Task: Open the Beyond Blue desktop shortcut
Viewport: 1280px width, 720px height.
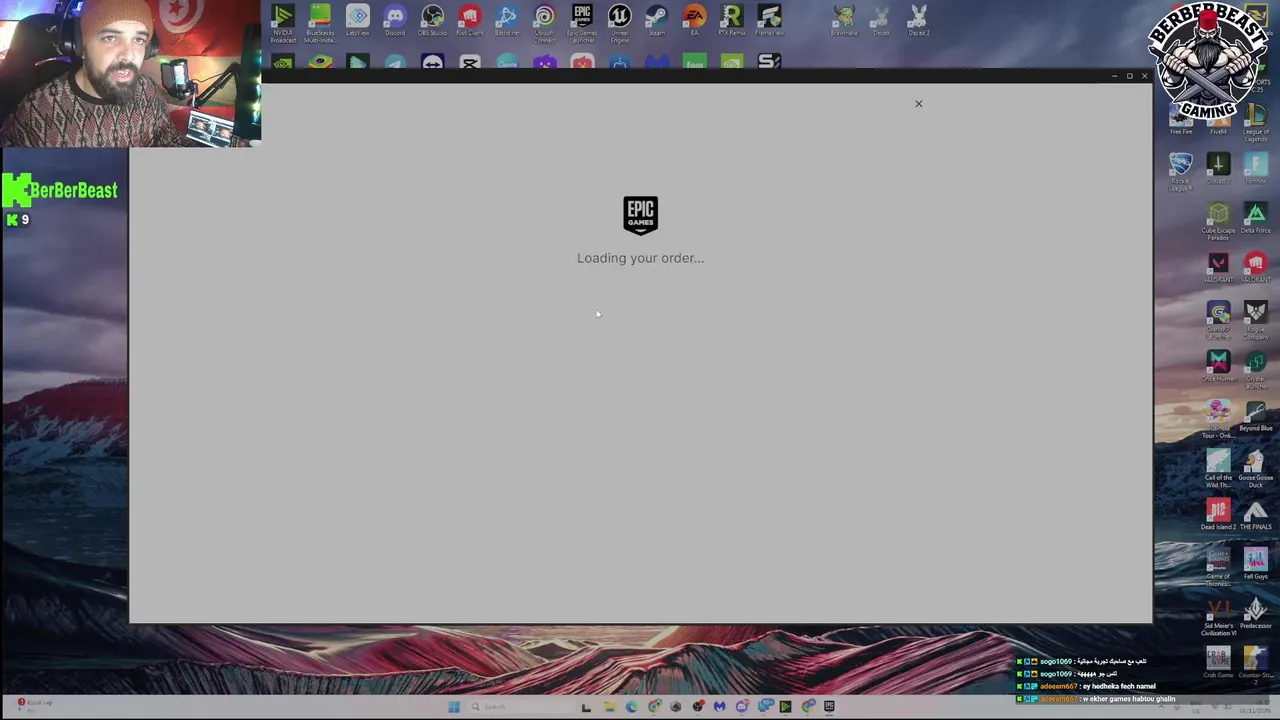Action: point(1256,416)
